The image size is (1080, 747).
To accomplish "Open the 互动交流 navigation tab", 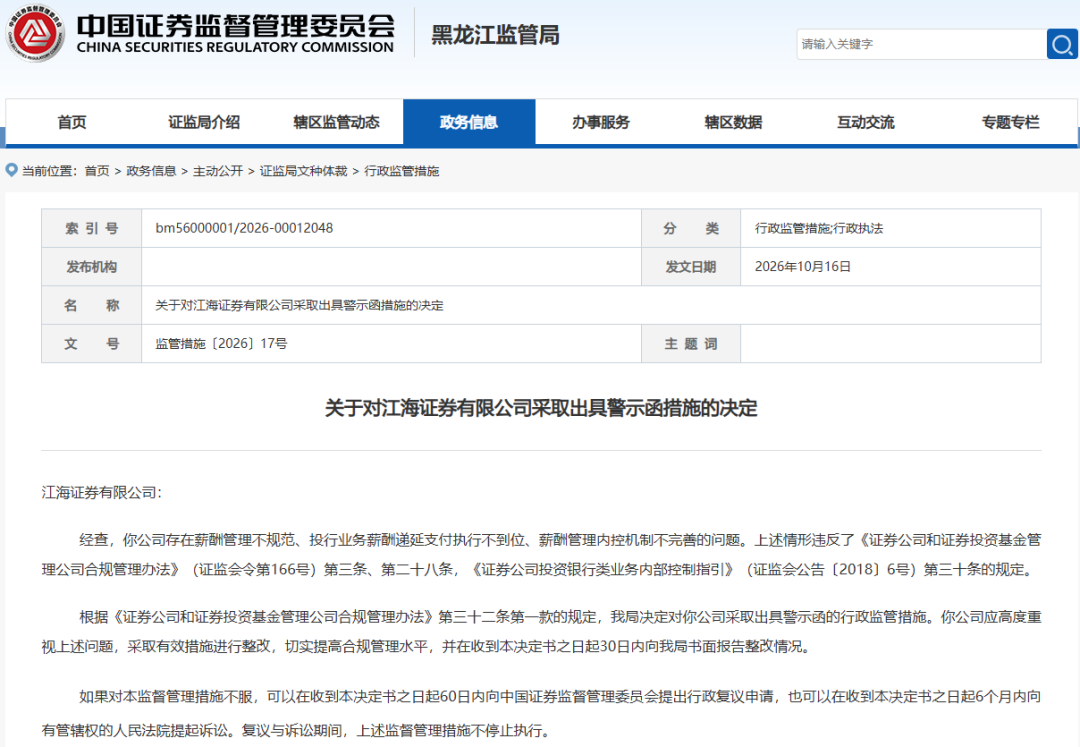I will 865,122.
